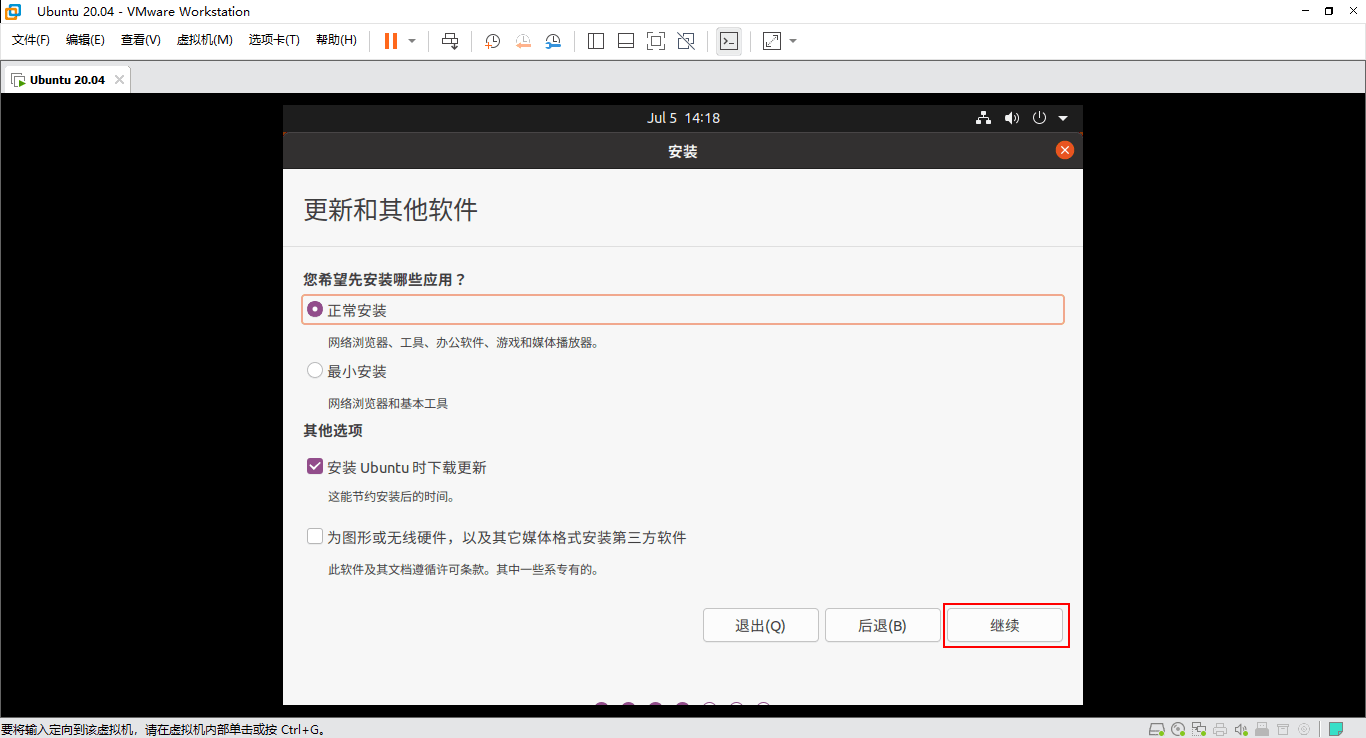Screen dimensions: 1366x738
Task: Close the installer with the orange X
Action: [x=1065, y=150]
